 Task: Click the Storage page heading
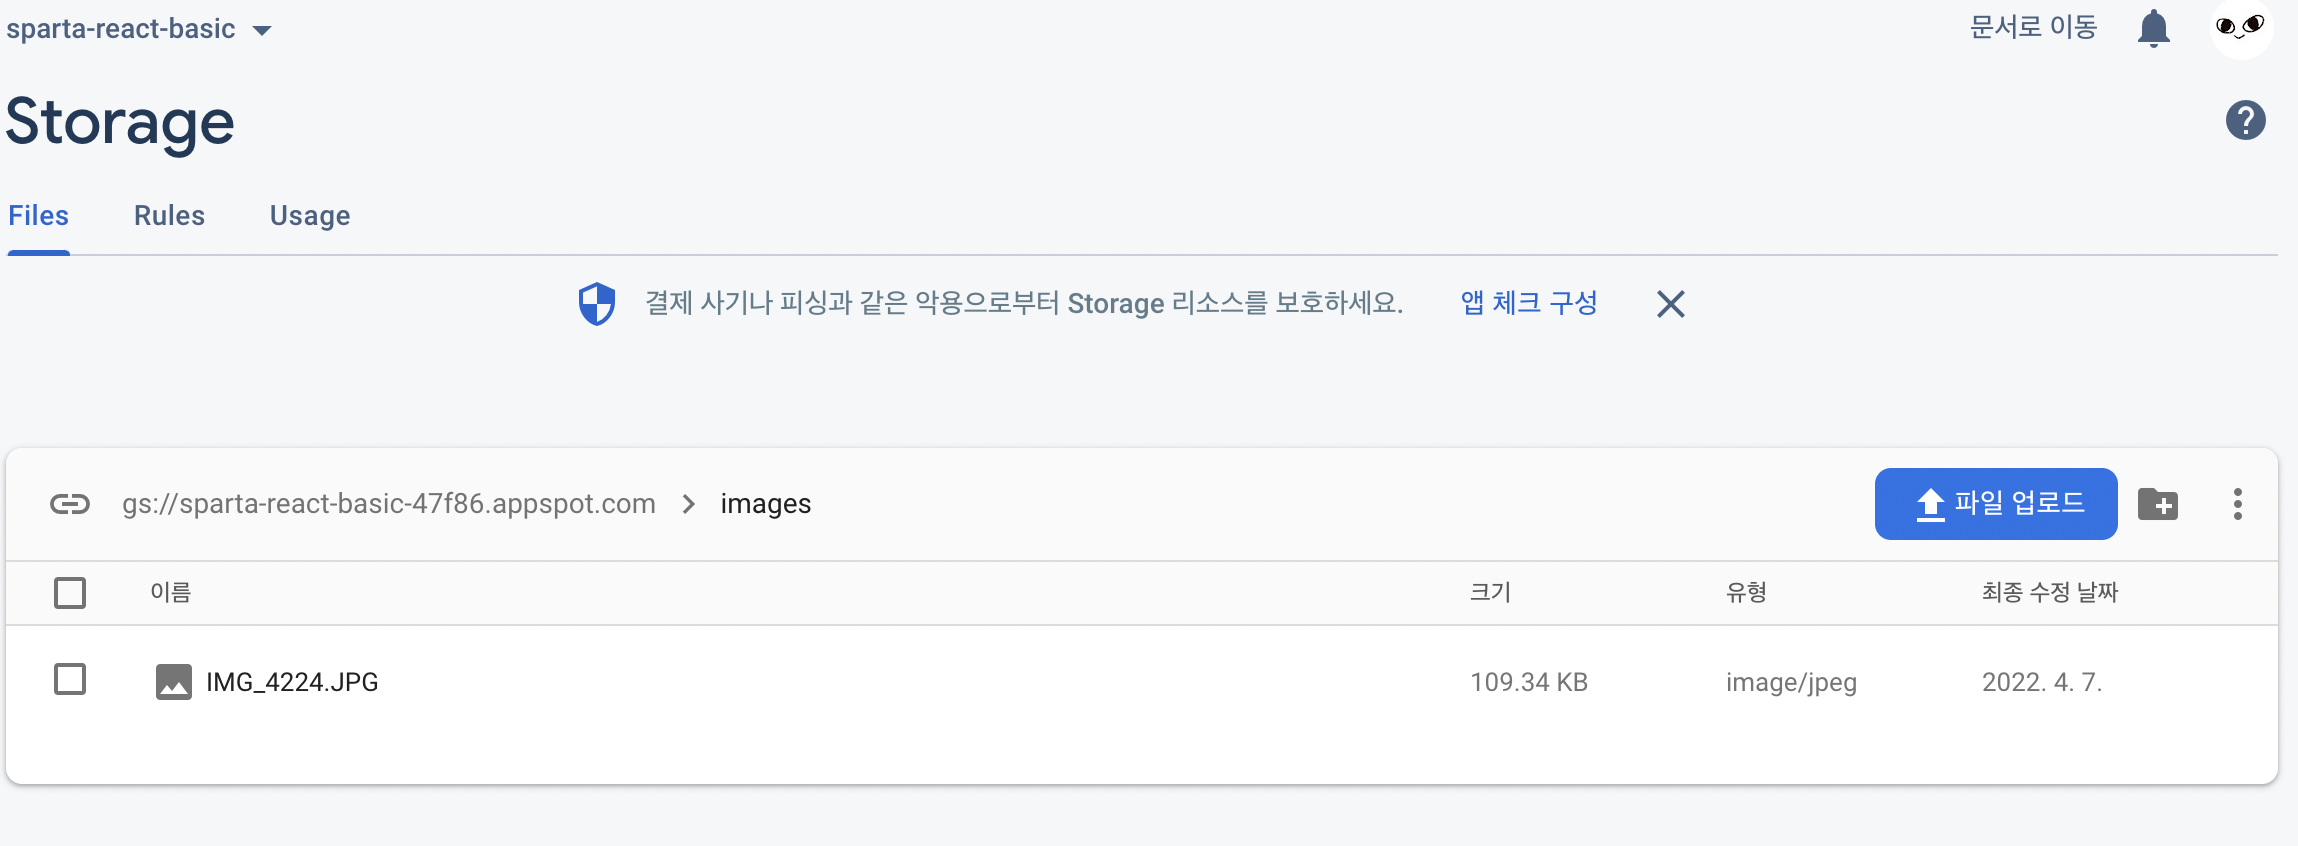pos(120,122)
